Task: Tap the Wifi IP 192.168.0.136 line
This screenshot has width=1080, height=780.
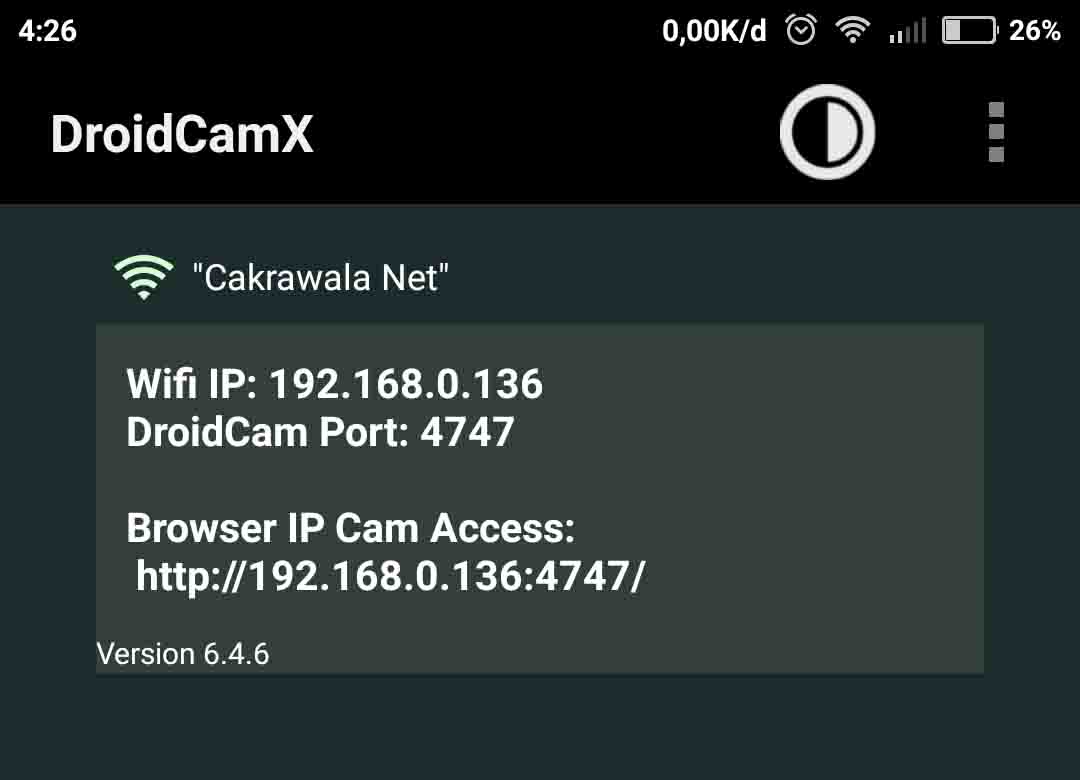Action: 335,384
